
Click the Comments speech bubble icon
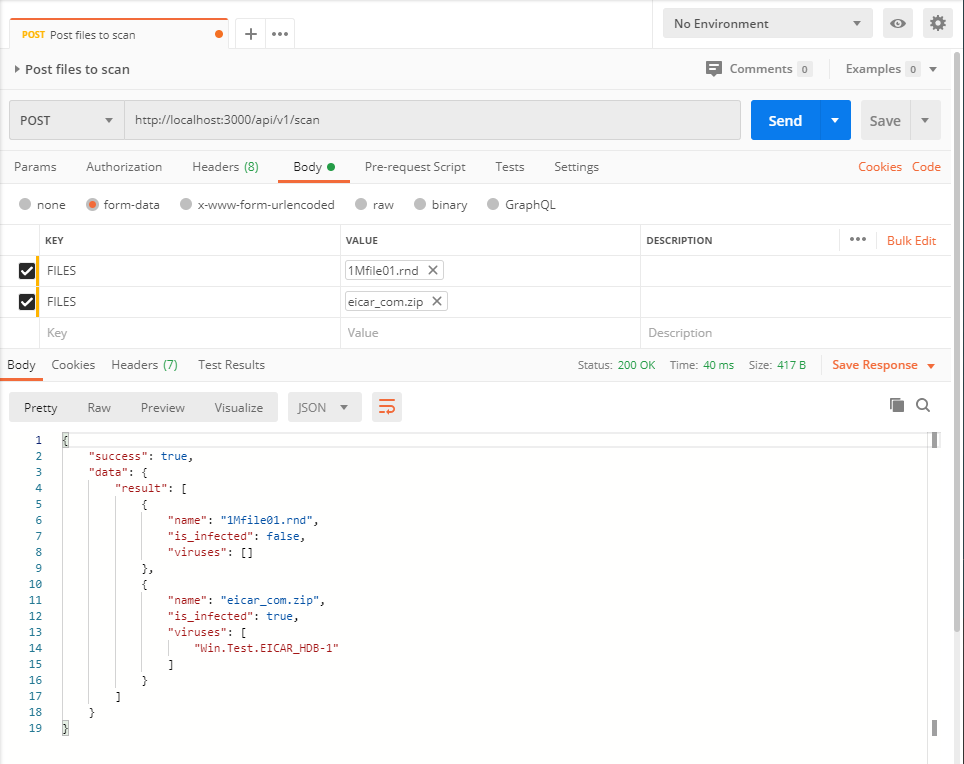tap(714, 69)
